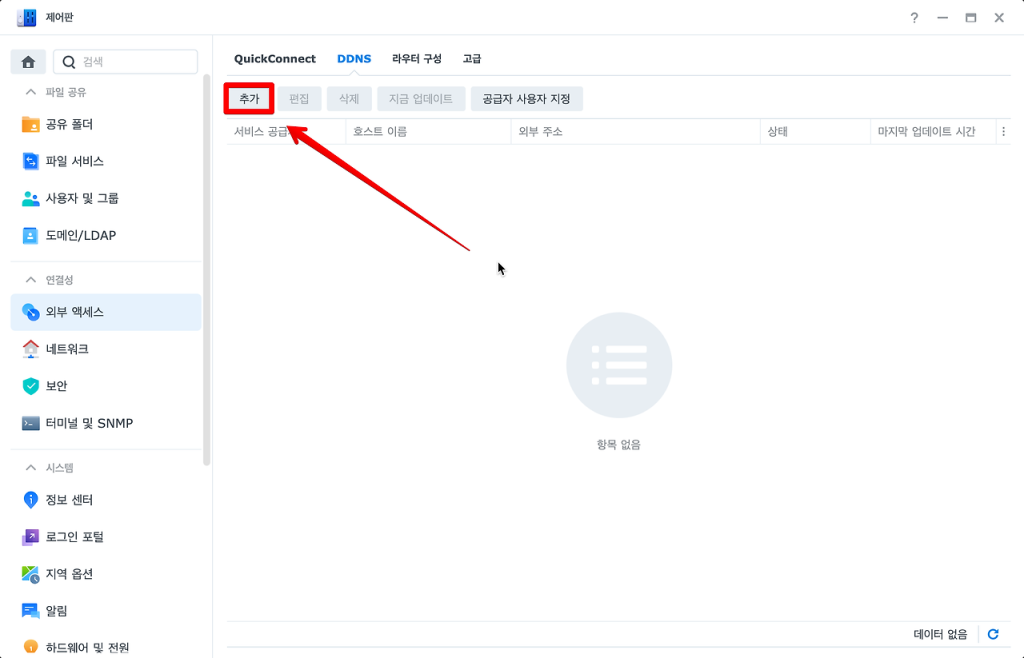1024x658 pixels.
Task: Click the refresh icon at bottom right
Action: 993,634
